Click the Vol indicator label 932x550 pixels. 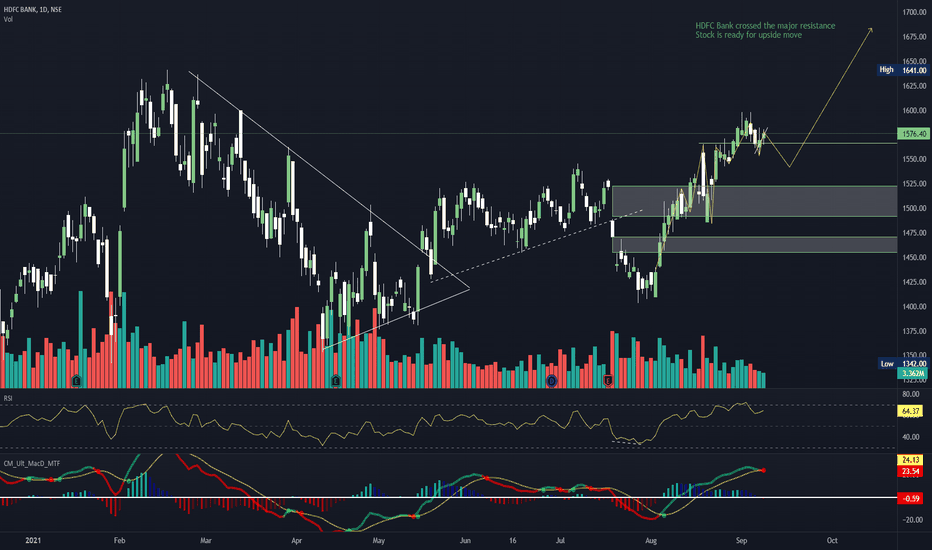pos(8,19)
